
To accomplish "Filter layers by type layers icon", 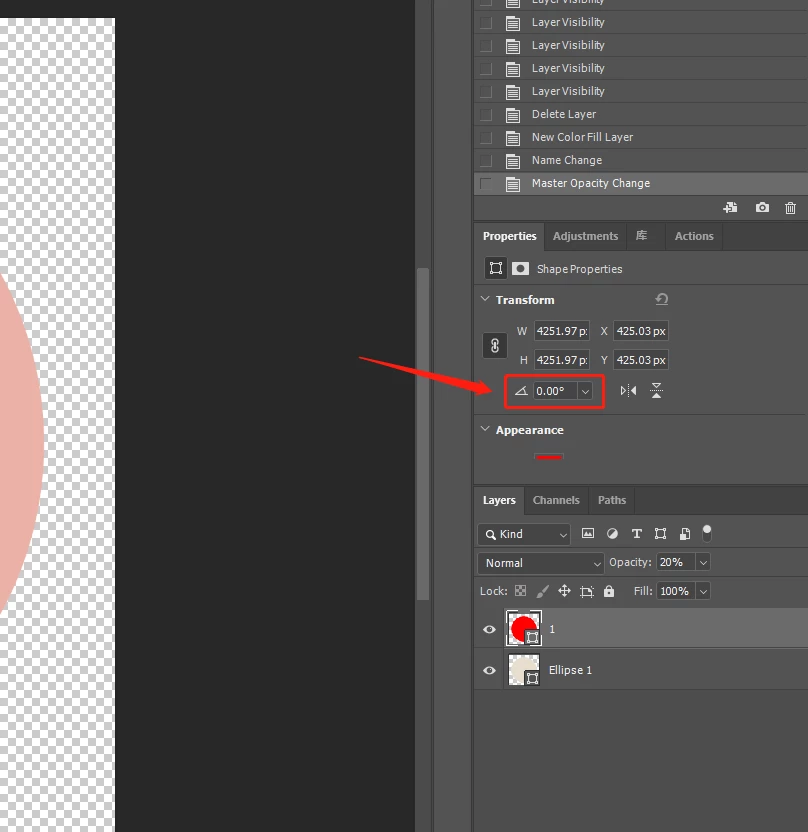I will click(x=637, y=534).
